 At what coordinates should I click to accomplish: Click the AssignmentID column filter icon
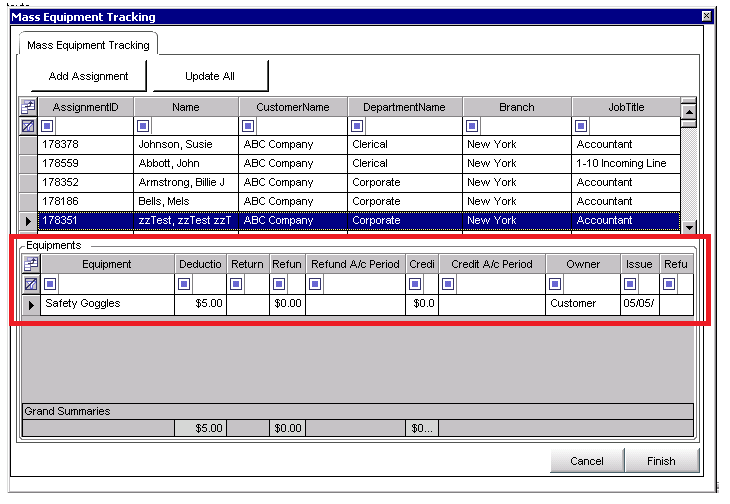pos(47,126)
